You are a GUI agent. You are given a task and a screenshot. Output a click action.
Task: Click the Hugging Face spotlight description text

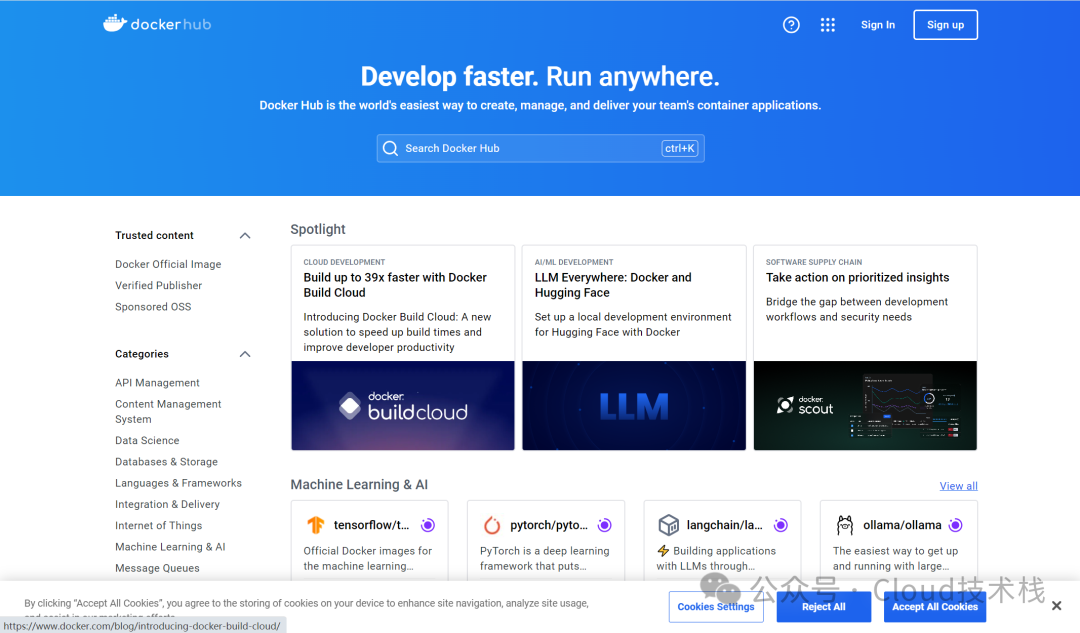point(633,324)
